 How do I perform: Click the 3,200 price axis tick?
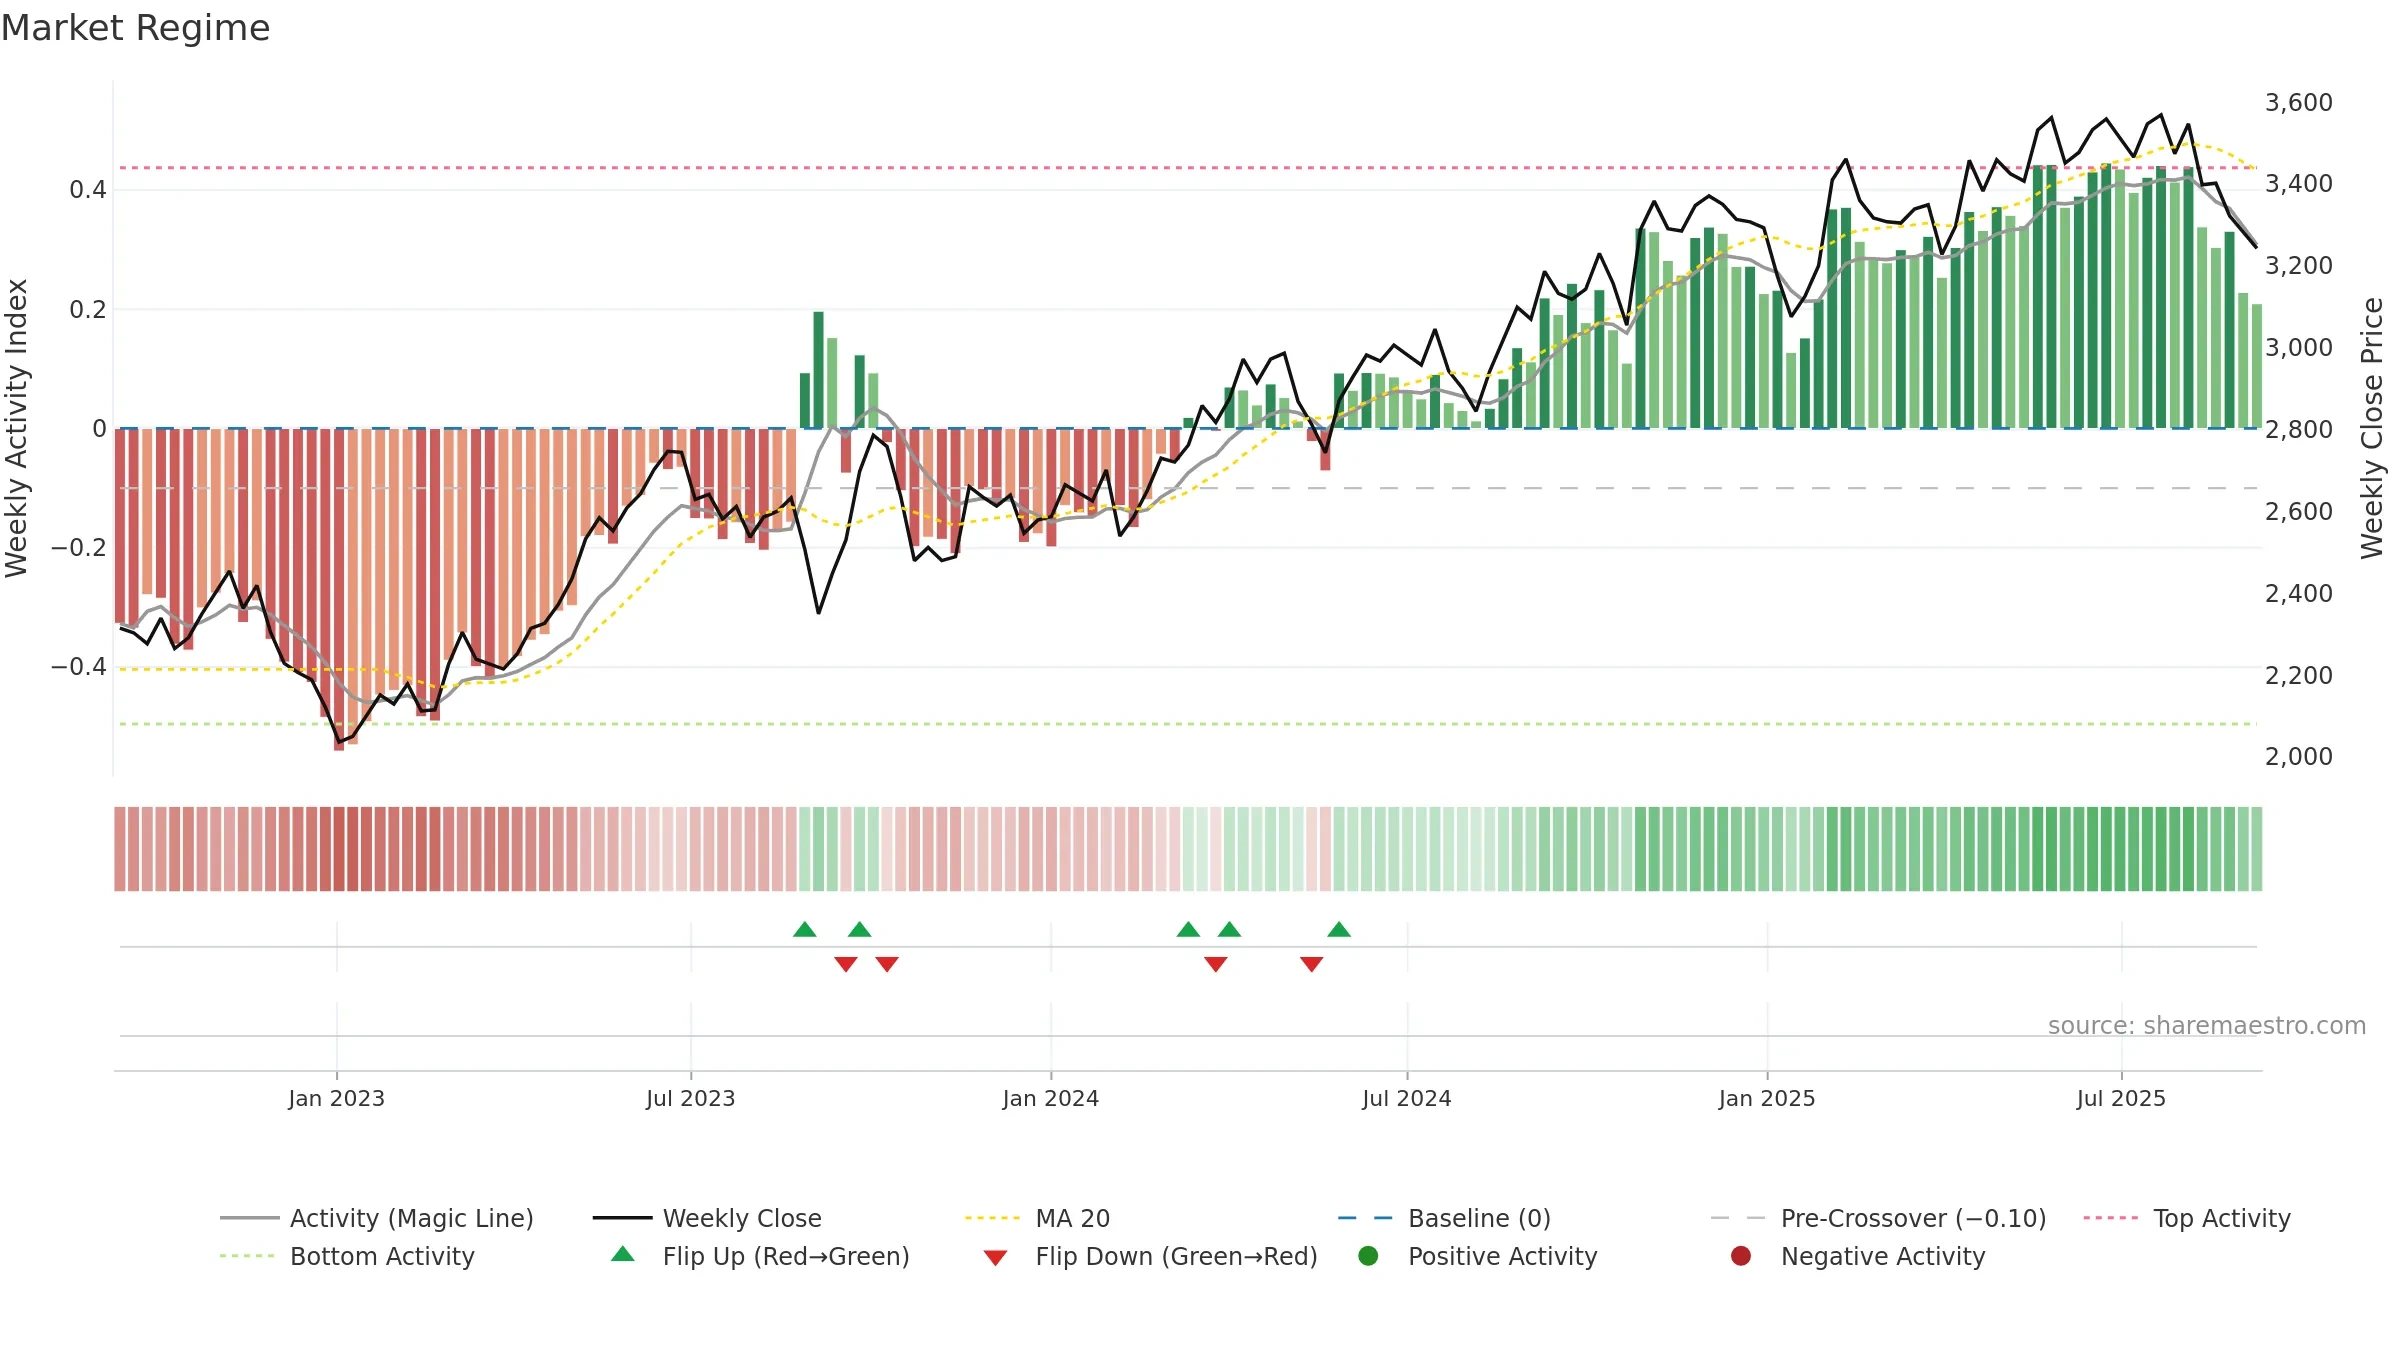click(x=2299, y=266)
